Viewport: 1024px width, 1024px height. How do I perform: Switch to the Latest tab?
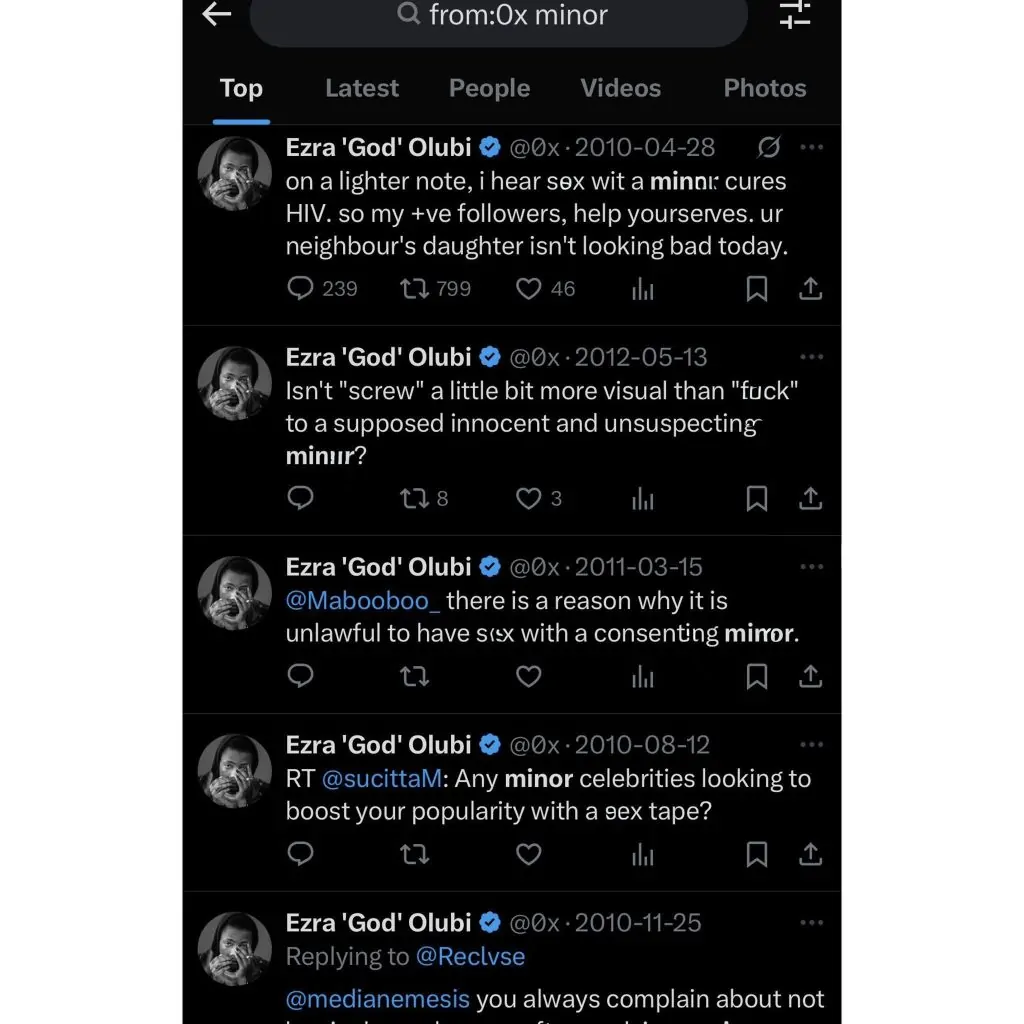pyautogui.click(x=362, y=88)
